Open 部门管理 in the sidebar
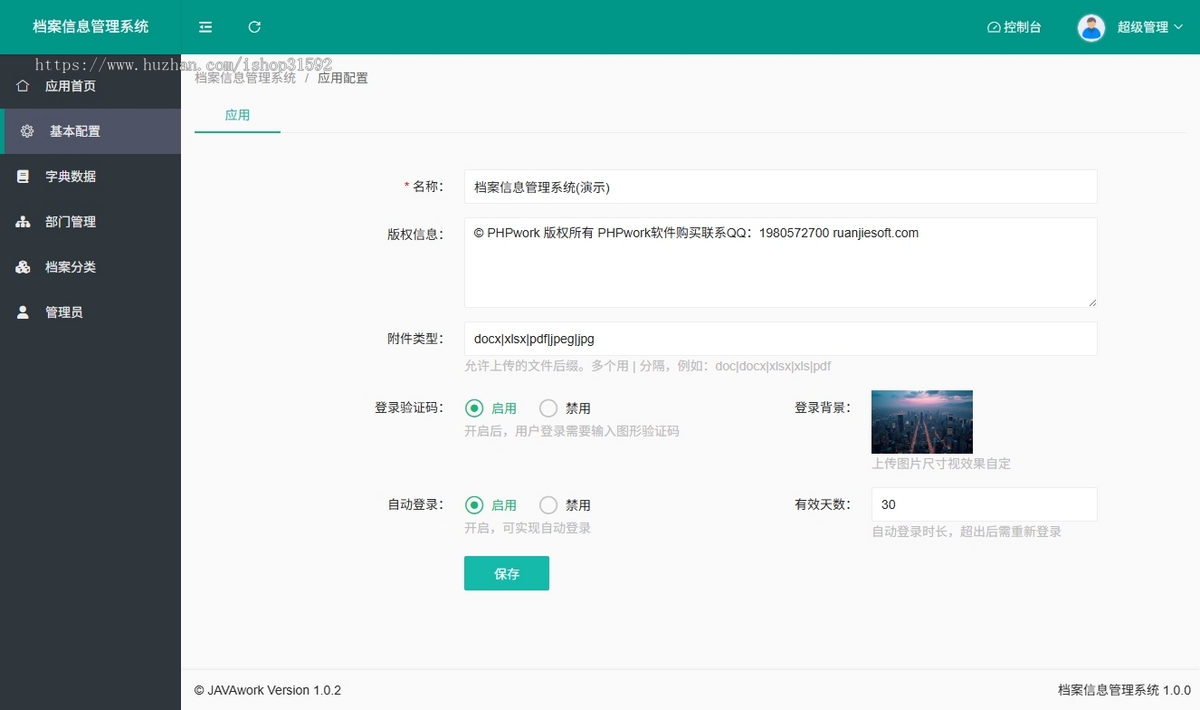Screen dimensions: 1200x710 coord(90,222)
